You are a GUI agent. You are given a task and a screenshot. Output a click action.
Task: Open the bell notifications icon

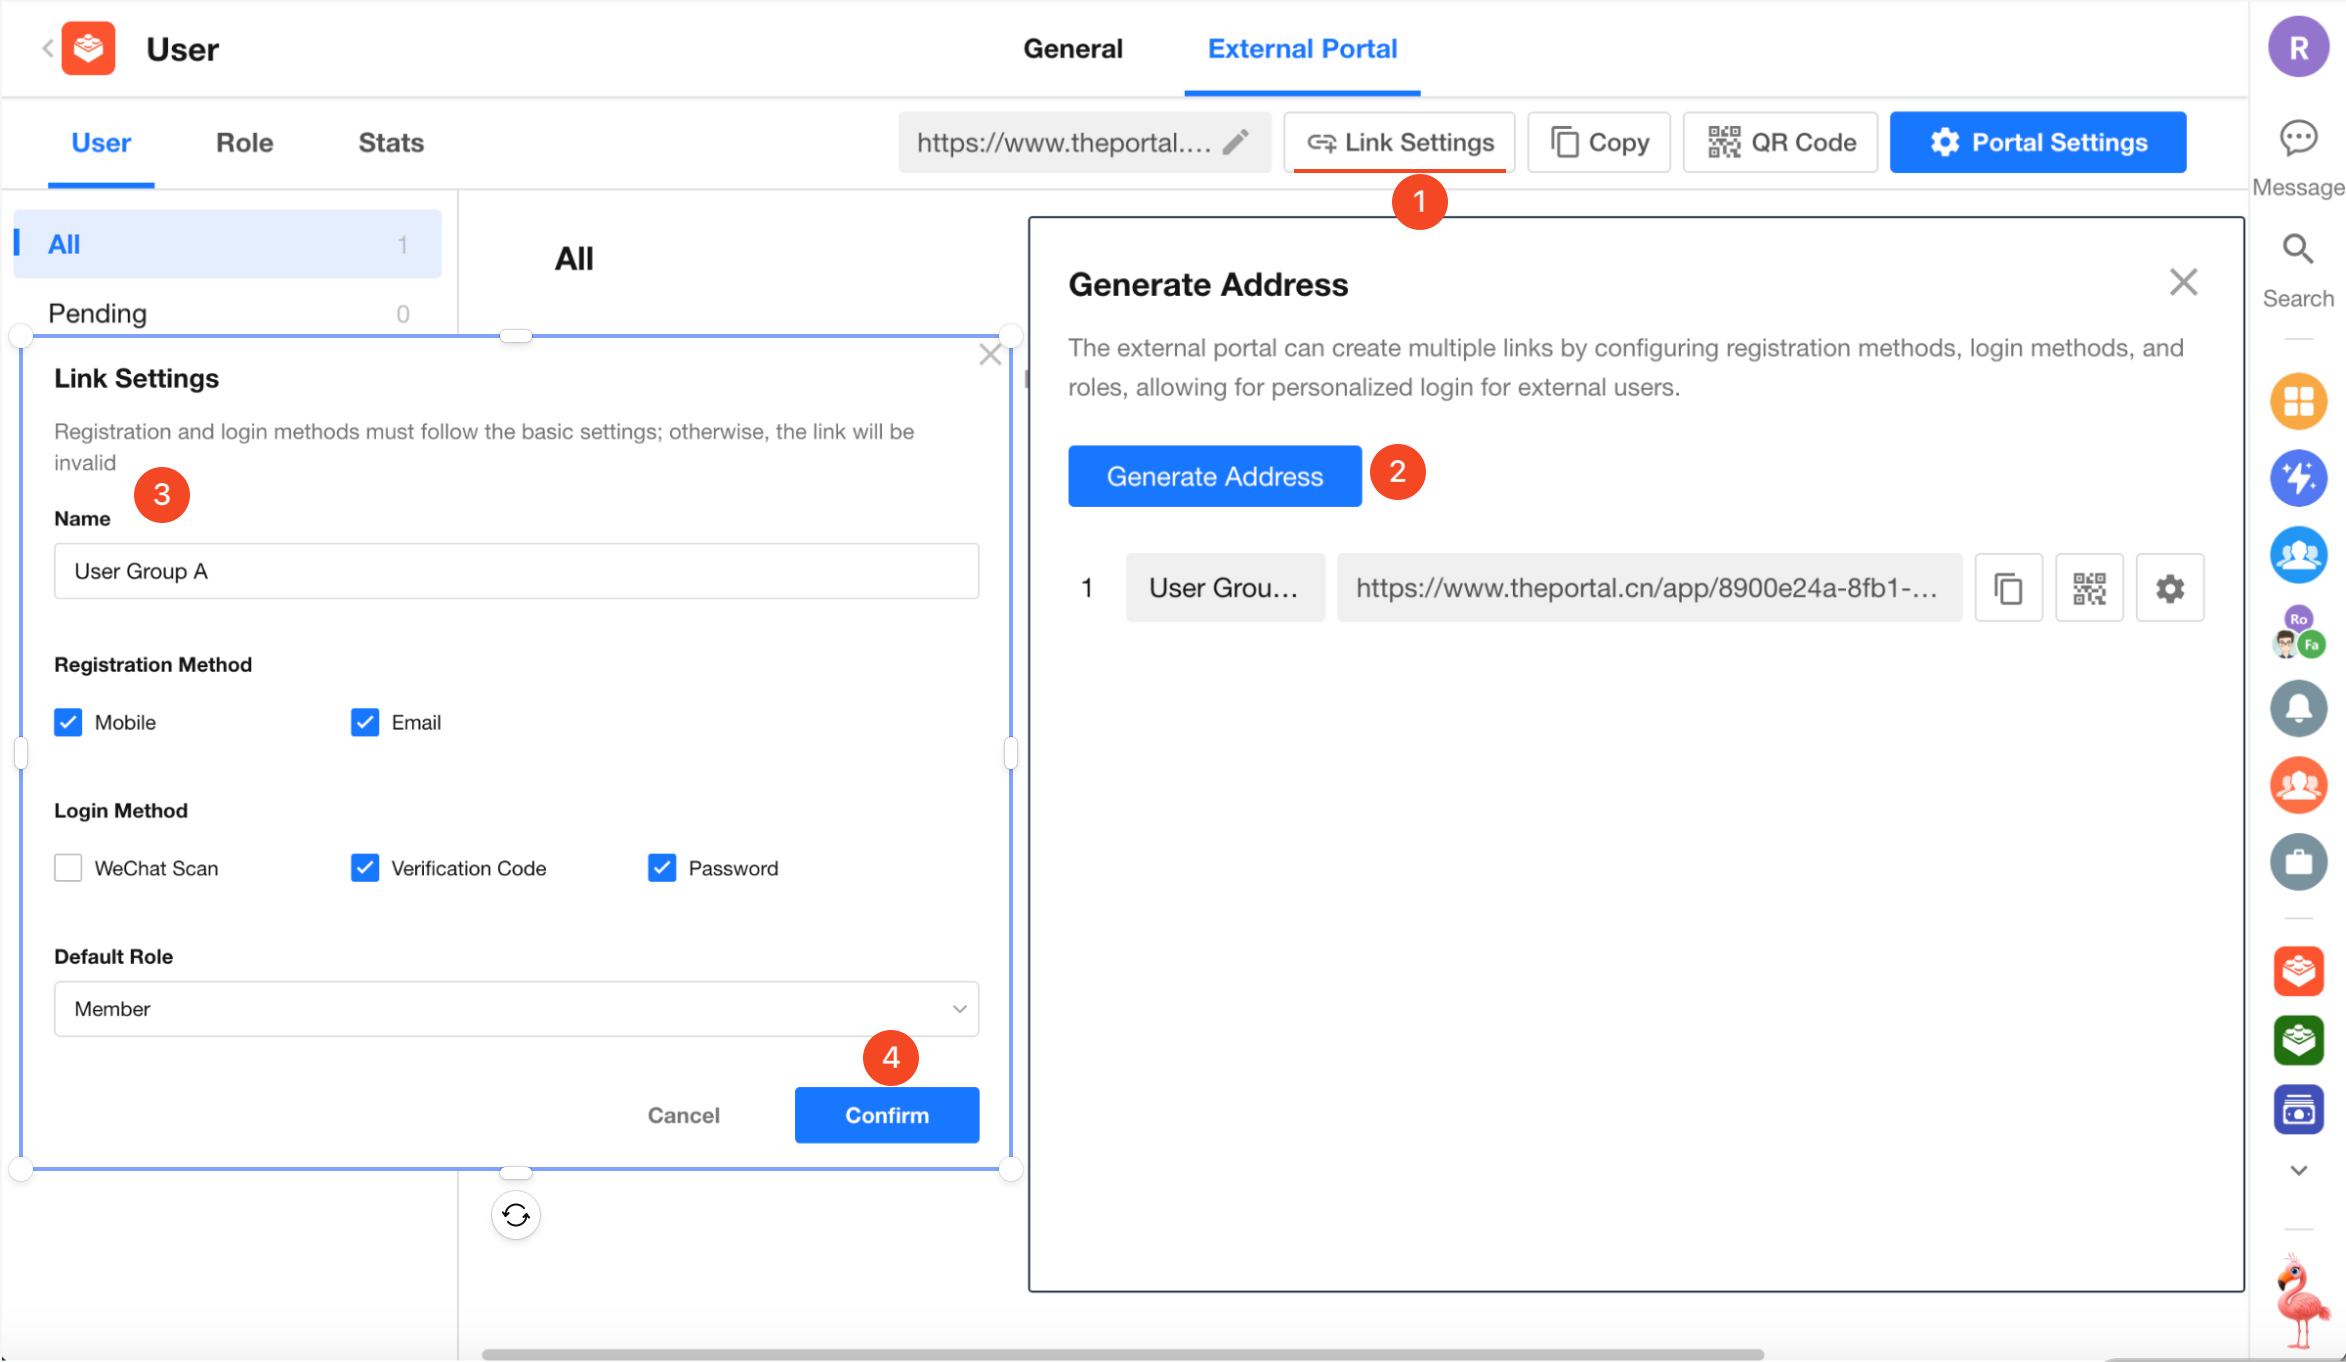tap(2298, 708)
